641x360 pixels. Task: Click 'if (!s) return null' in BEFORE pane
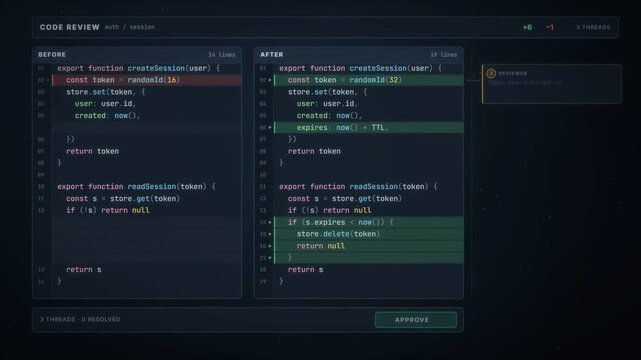click(108, 210)
